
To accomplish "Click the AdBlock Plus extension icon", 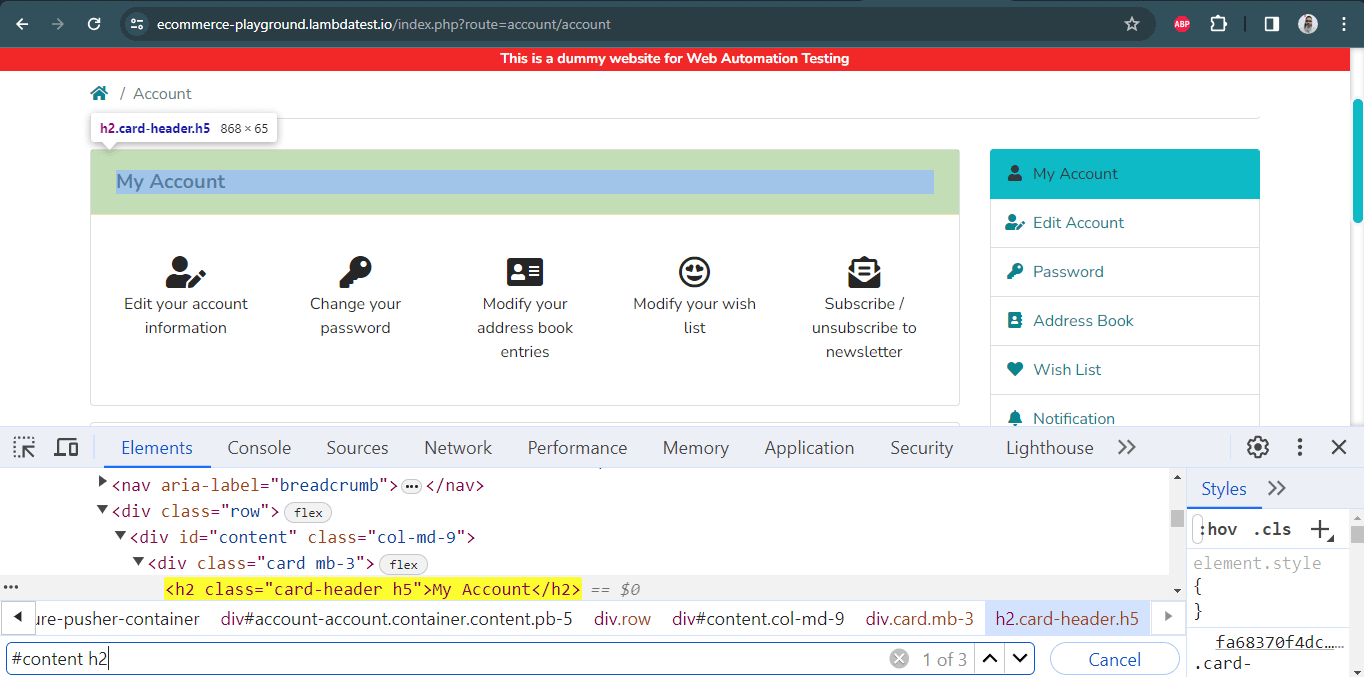I will [1181, 24].
